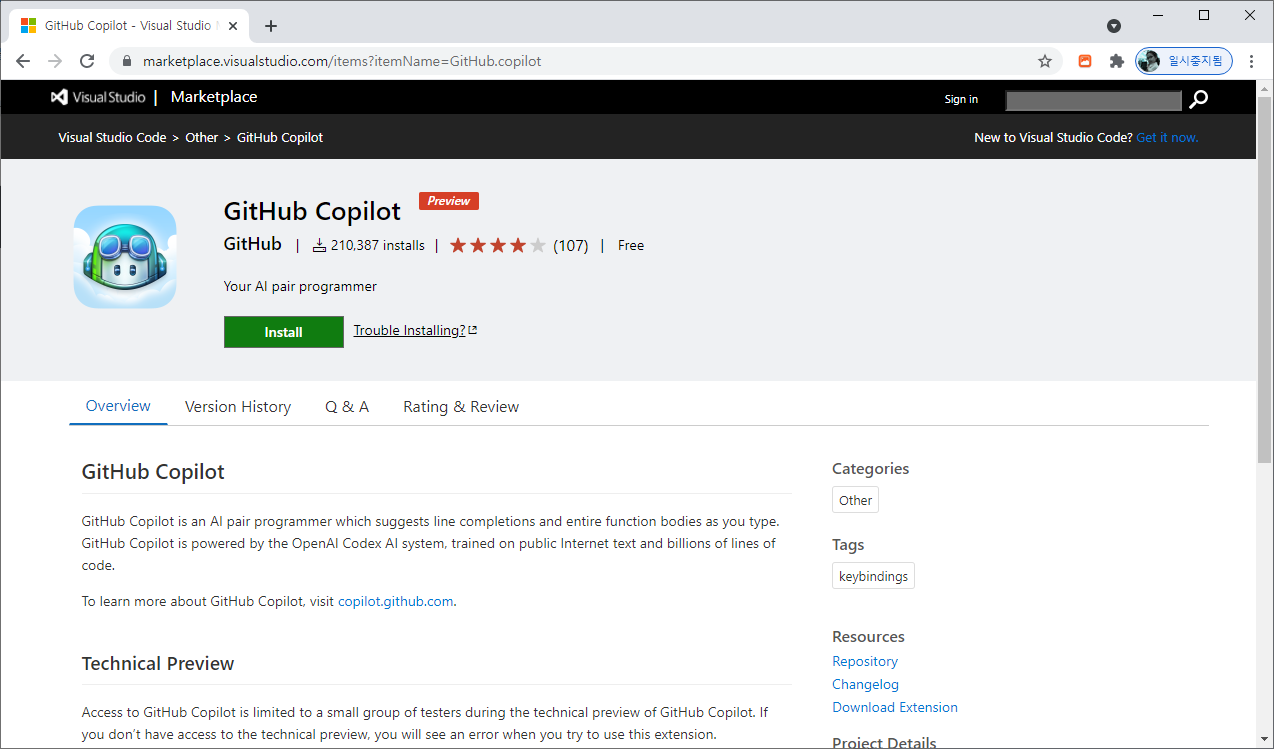Open a new tab with plus button
Image resolution: width=1274 pixels, height=749 pixels.
click(271, 26)
